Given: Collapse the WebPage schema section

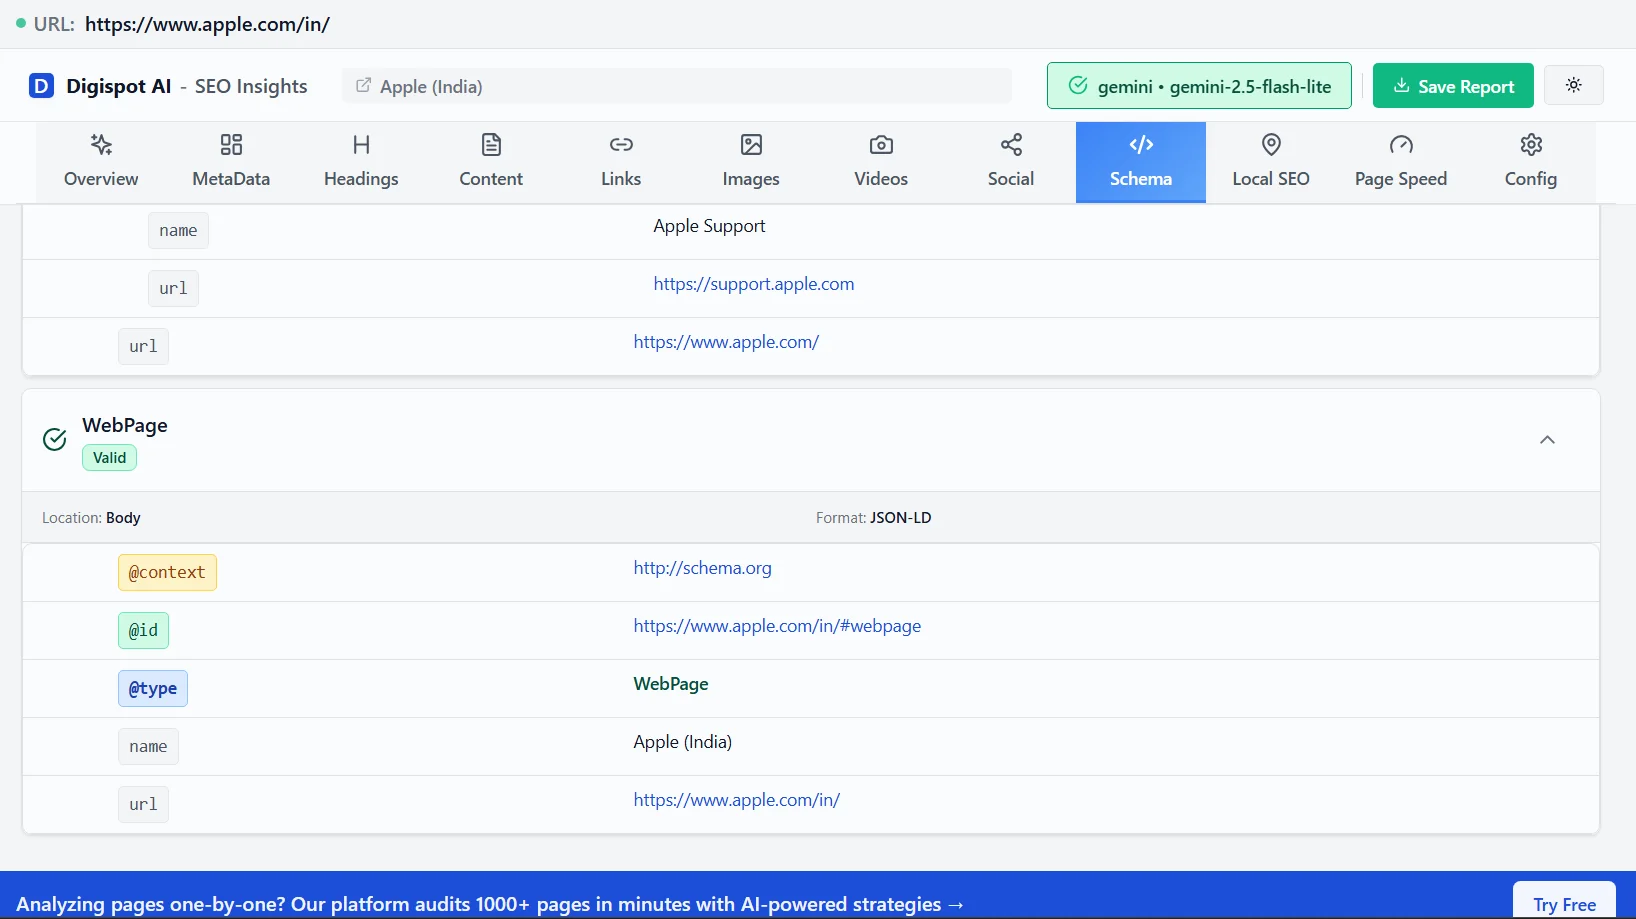Looking at the screenshot, I should [1546, 440].
